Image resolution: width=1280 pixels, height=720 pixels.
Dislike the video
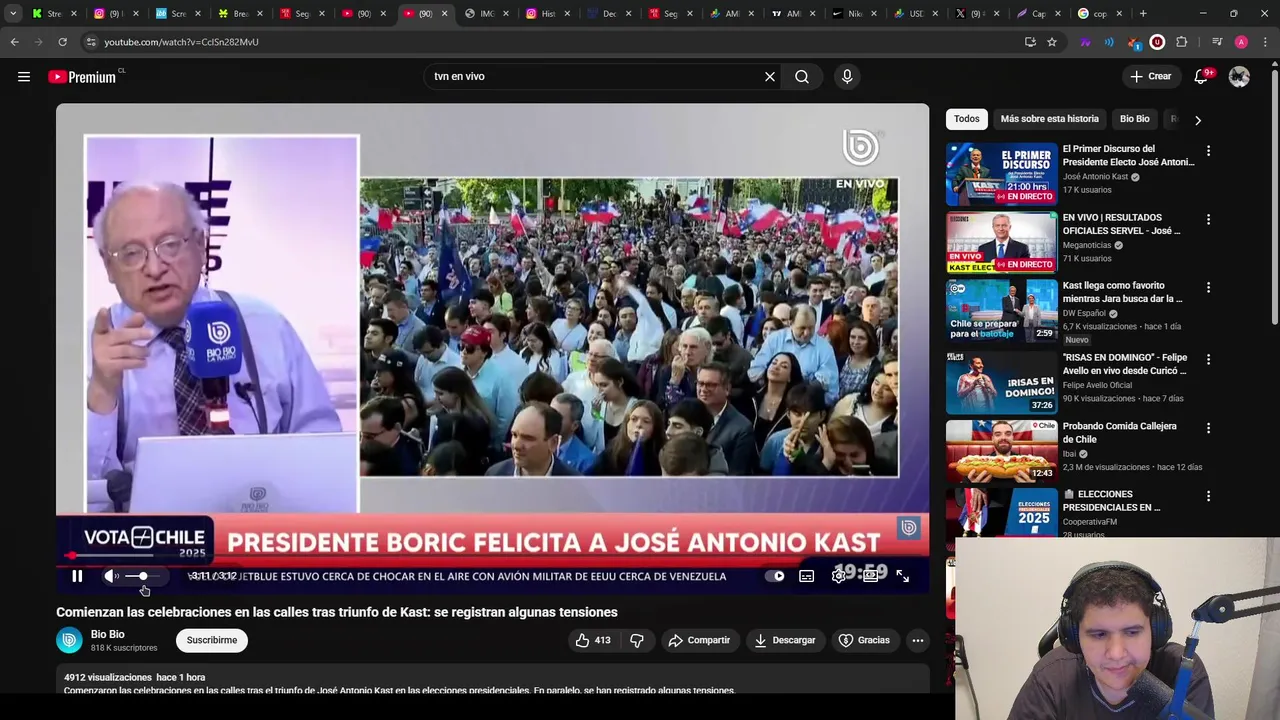pos(637,640)
